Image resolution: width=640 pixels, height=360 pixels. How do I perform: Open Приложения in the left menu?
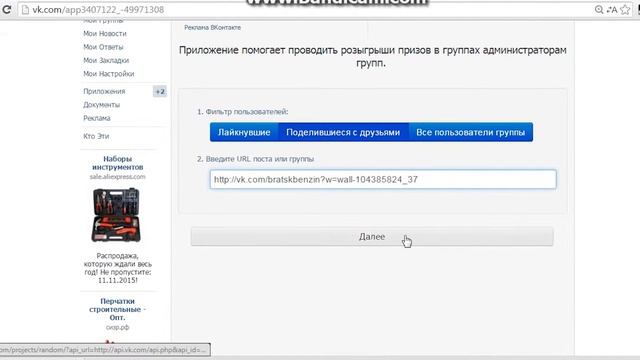pos(104,91)
